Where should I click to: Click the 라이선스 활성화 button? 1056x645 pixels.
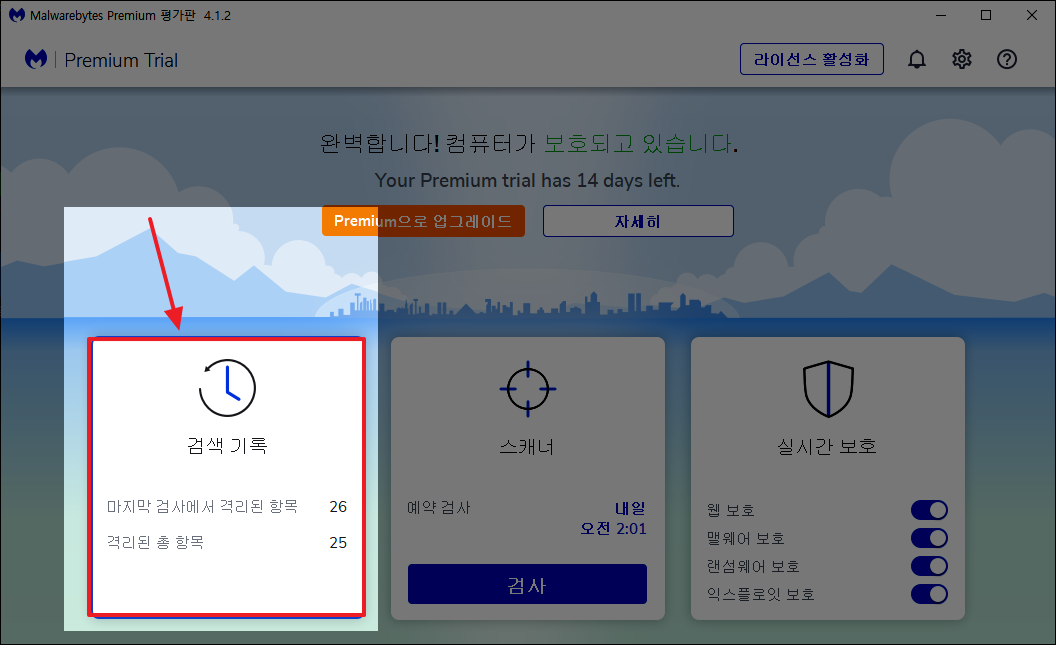[x=811, y=59]
